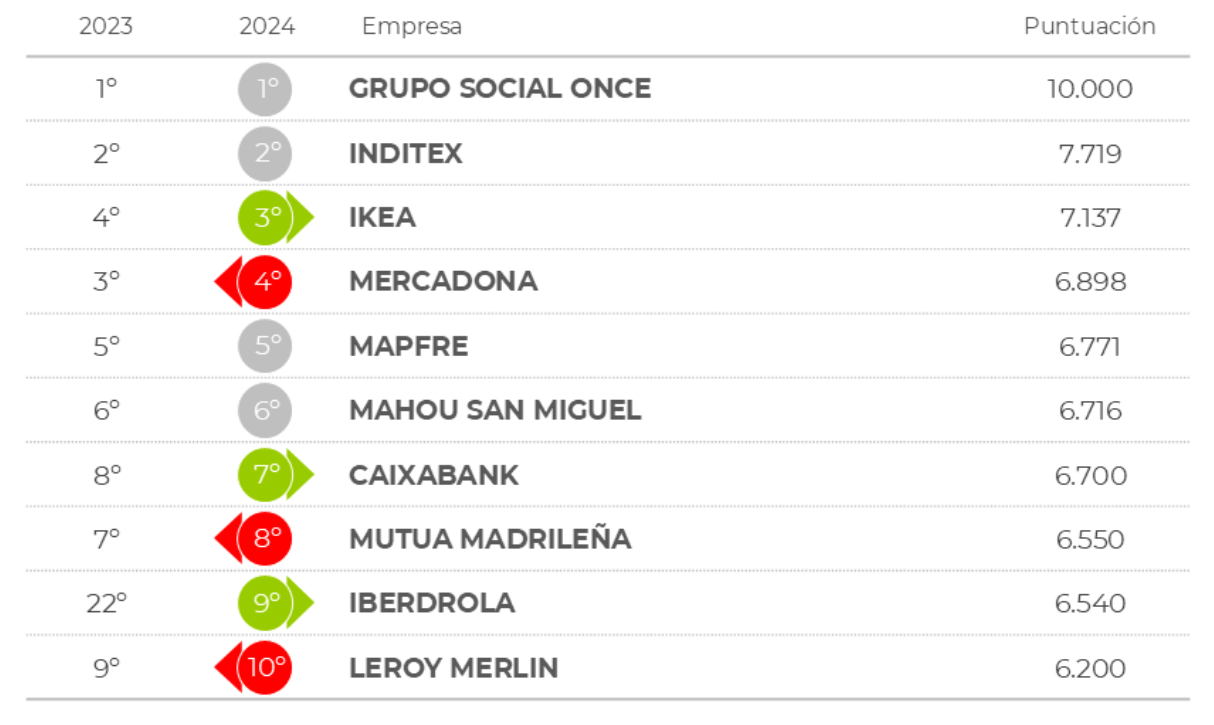Viewport: 1214px width, 725px height.
Task: Click the red 8º badge for Mutua Madrileña
Action: pos(266,539)
